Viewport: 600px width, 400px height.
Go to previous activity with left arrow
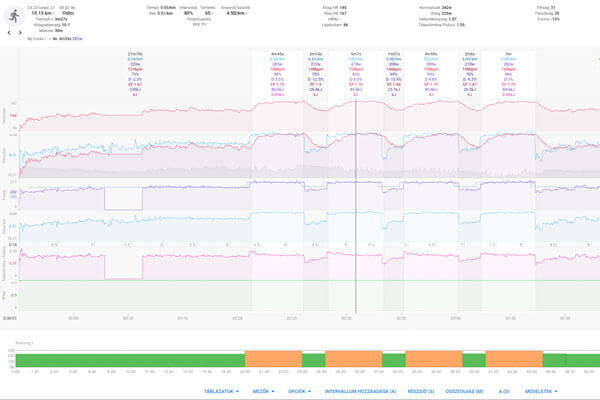(10, 32)
